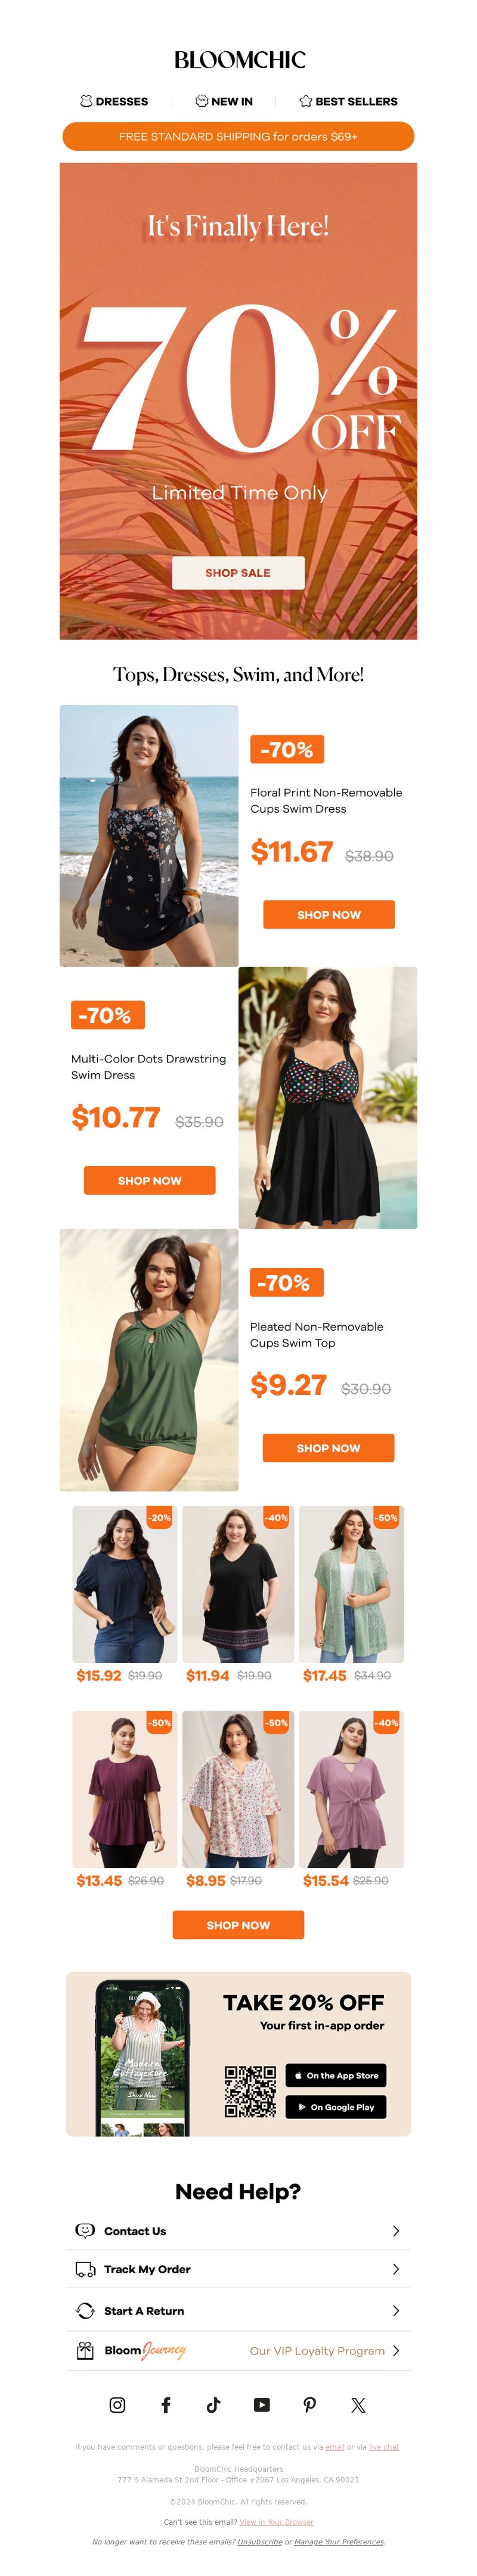Screen dimensions: 477x2576
Task: Follow the Unsubscribe link in footer
Action: click(259, 2541)
